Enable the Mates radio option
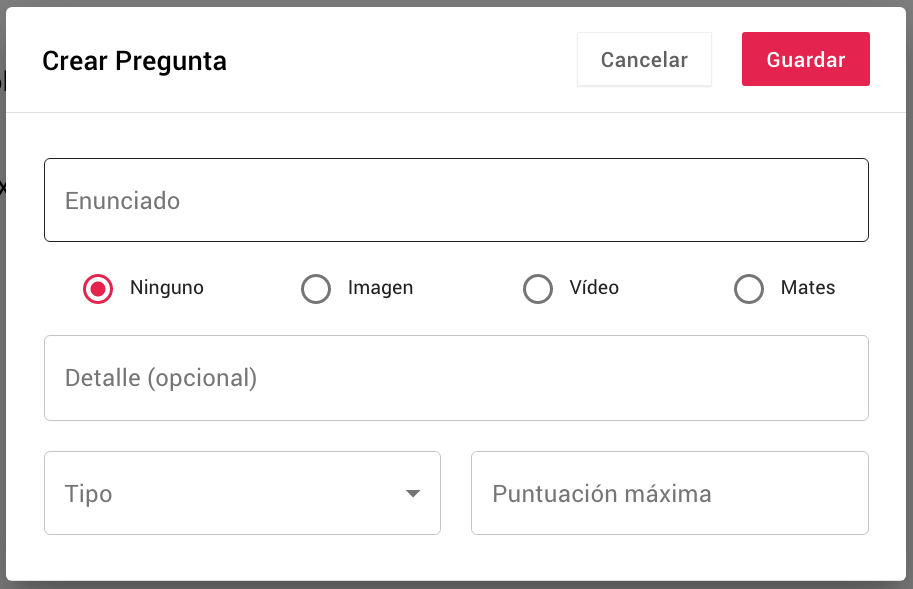This screenshot has width=913, height=589. tap(749, 289)
